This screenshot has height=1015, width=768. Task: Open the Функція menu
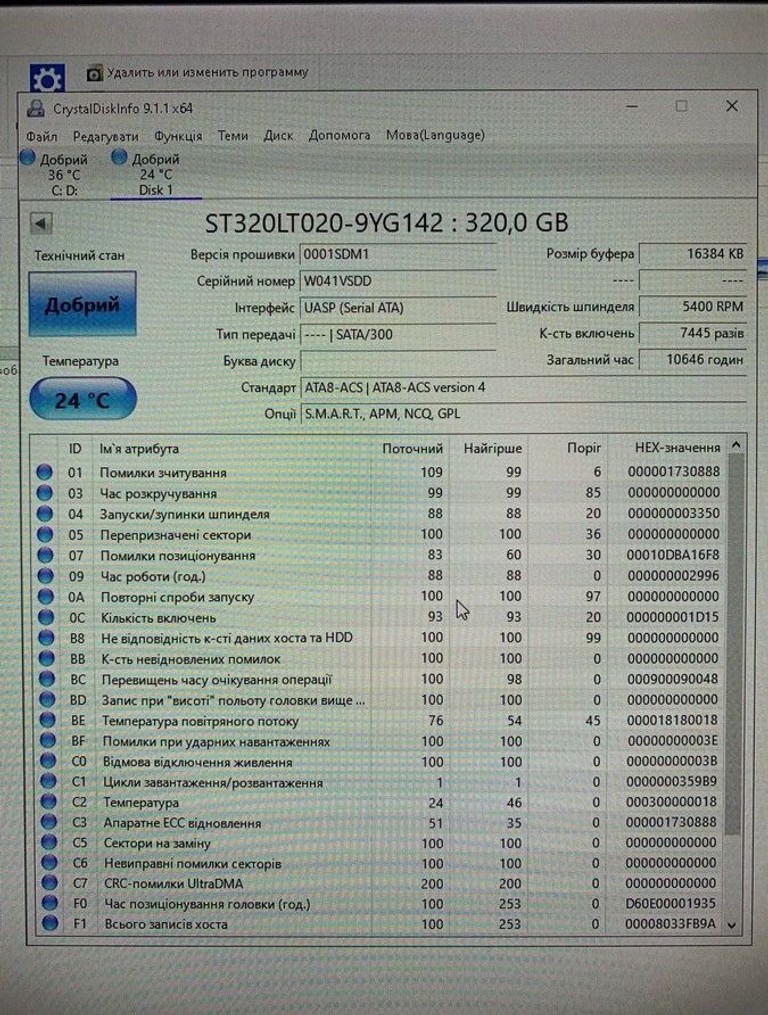pyautogui.click(x=178, y=137)
